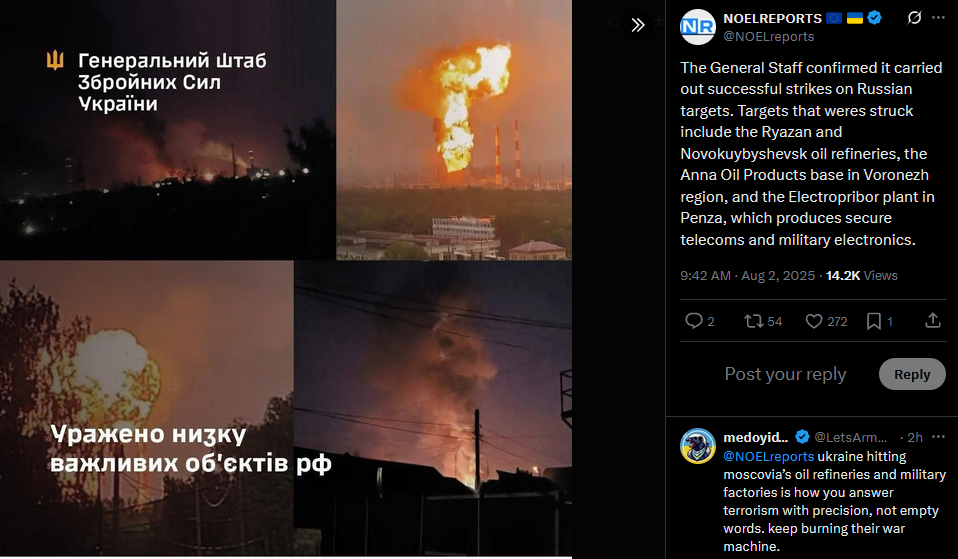Bookmark the NOELREPORTS post
Viewport: 958px width, 559px height.
[874, 321]
